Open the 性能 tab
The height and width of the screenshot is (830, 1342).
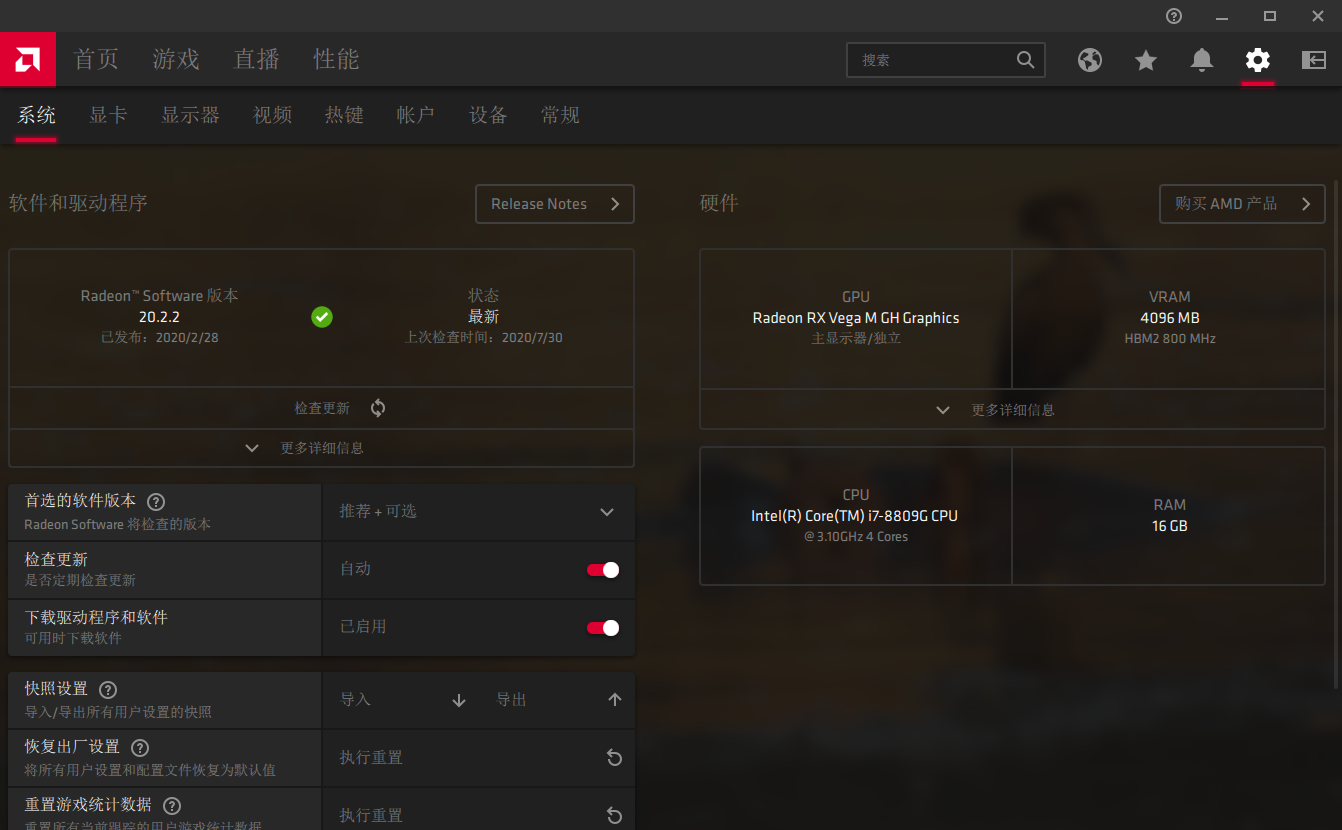pos(336,59)
